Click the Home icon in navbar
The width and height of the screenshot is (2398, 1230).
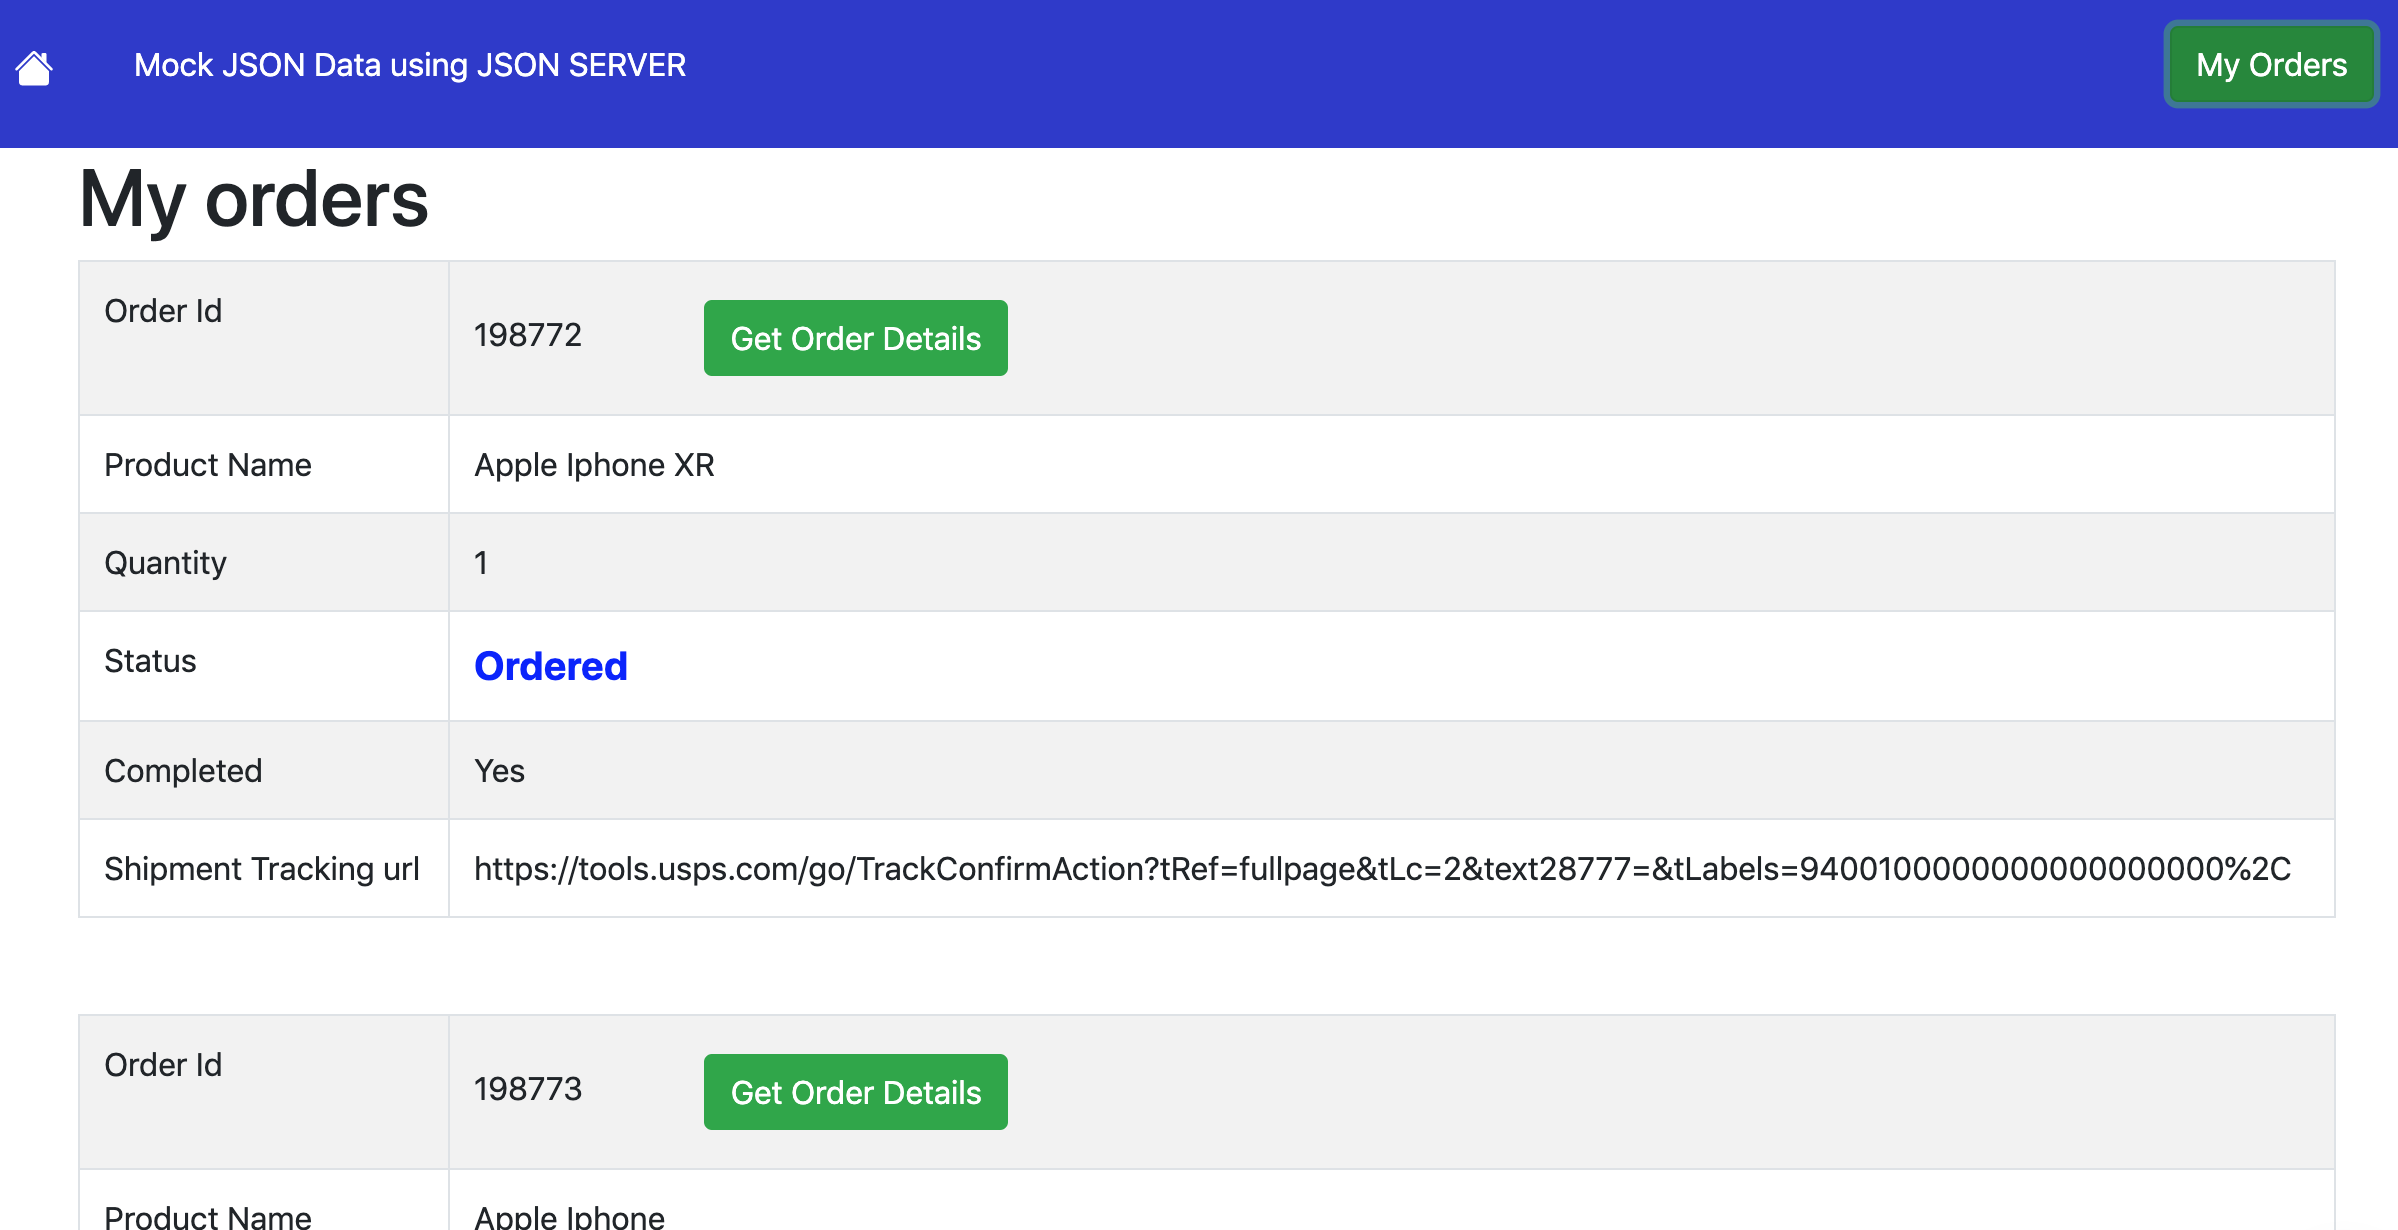(34, 68)
